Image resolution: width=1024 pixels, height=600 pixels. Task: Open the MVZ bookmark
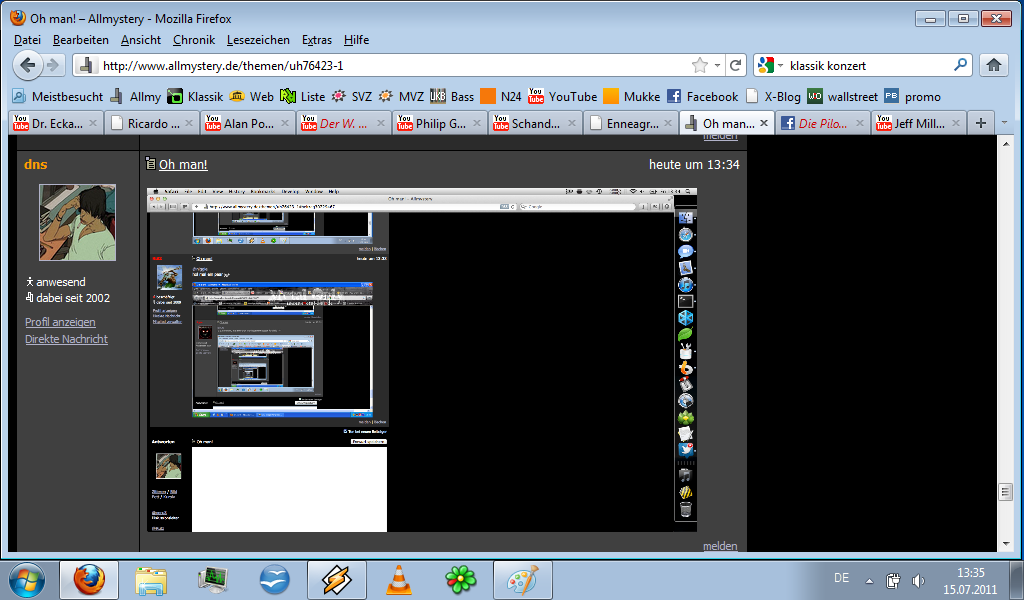coord(401,97)
